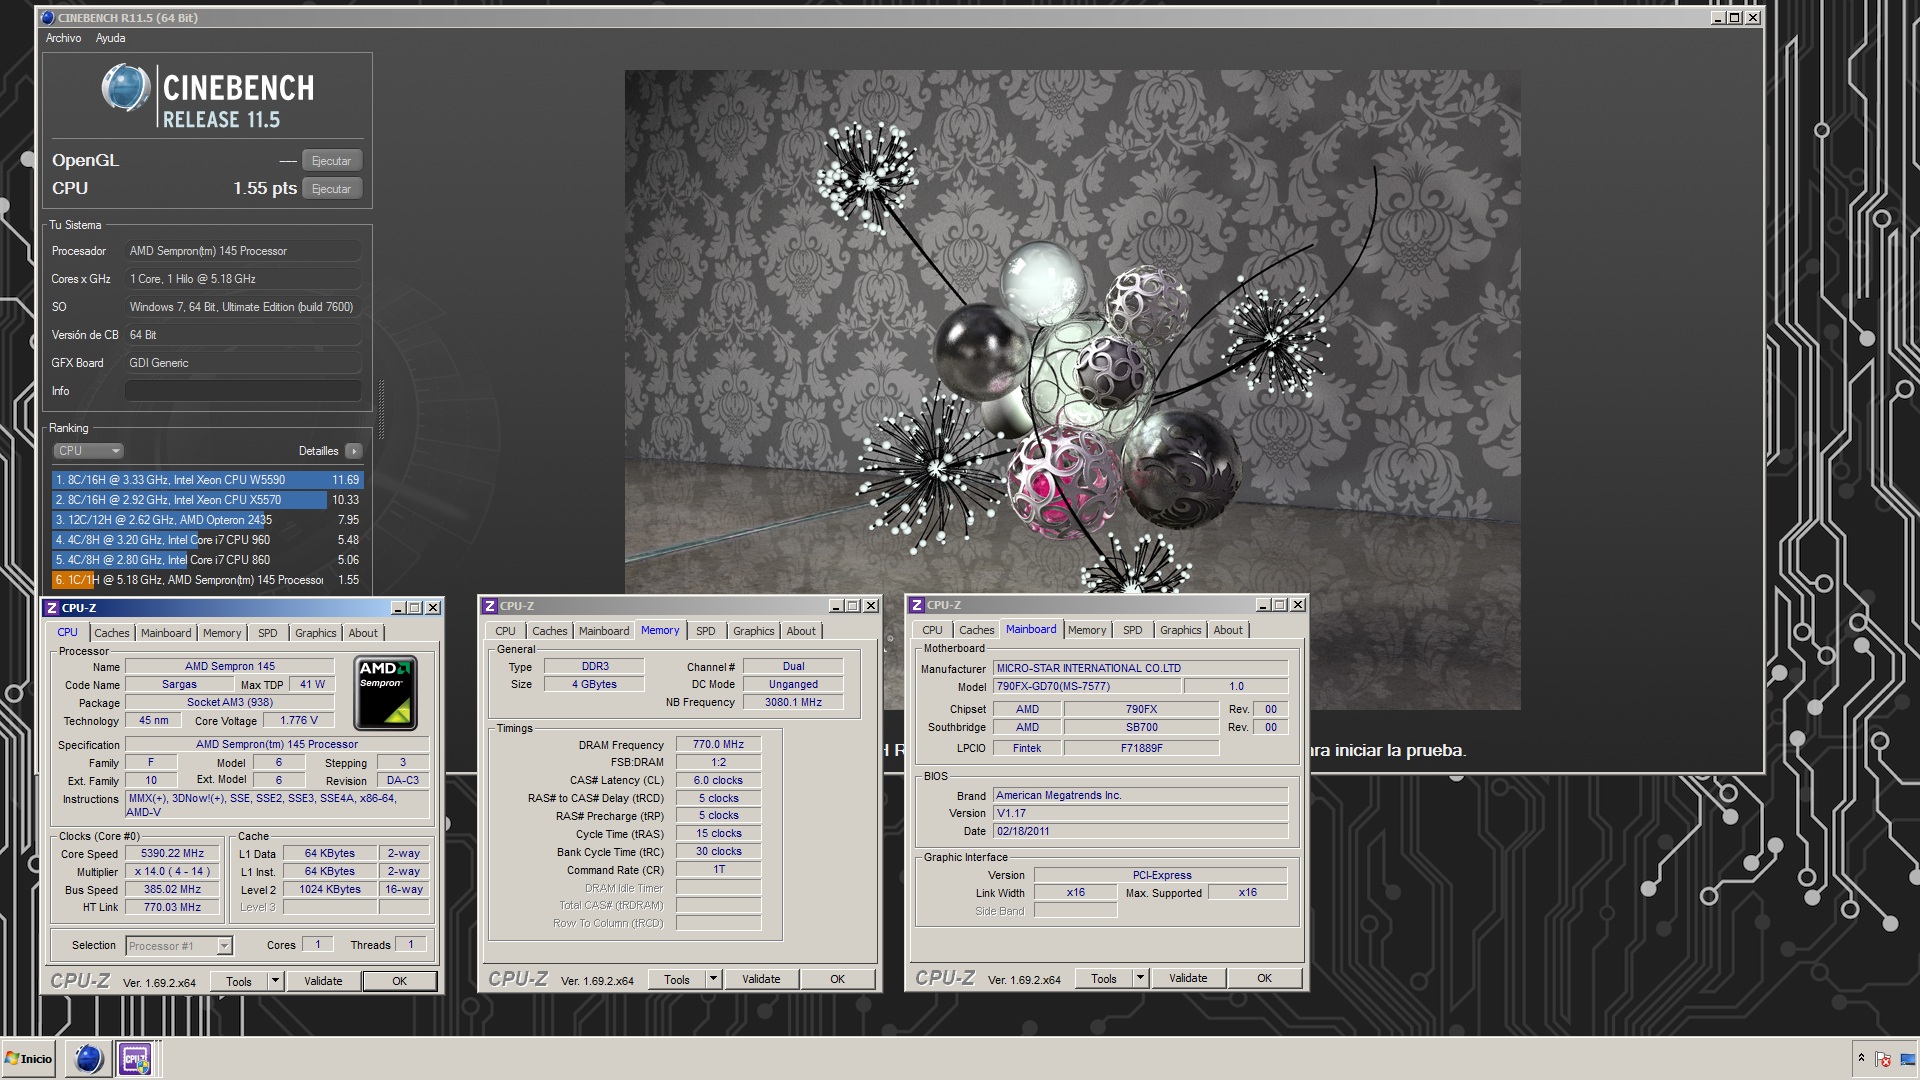Click Validate in Memory CPU-Z window

[x=761, y=980]
